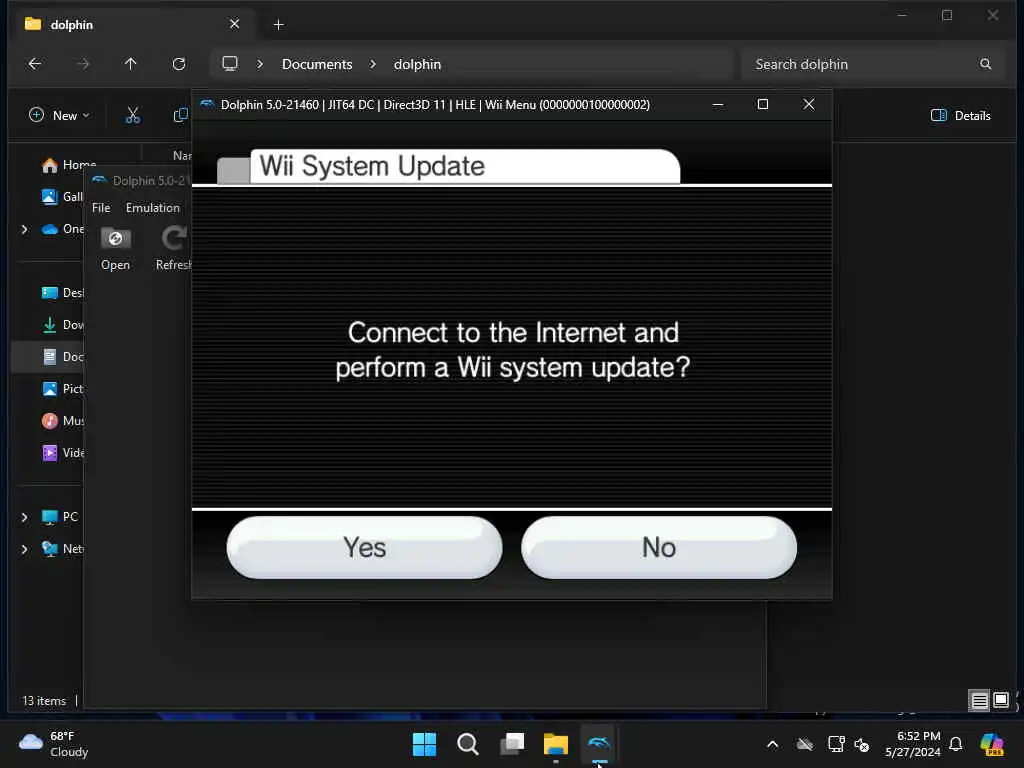
Task: Select OneDrive in the sidebar
Action: pos(63,229)
